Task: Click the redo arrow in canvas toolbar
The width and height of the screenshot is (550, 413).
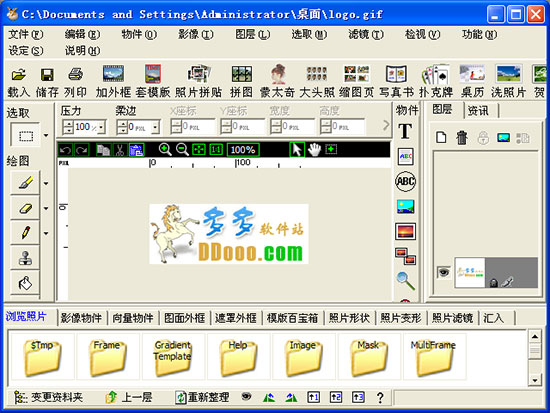Action: 81,150
